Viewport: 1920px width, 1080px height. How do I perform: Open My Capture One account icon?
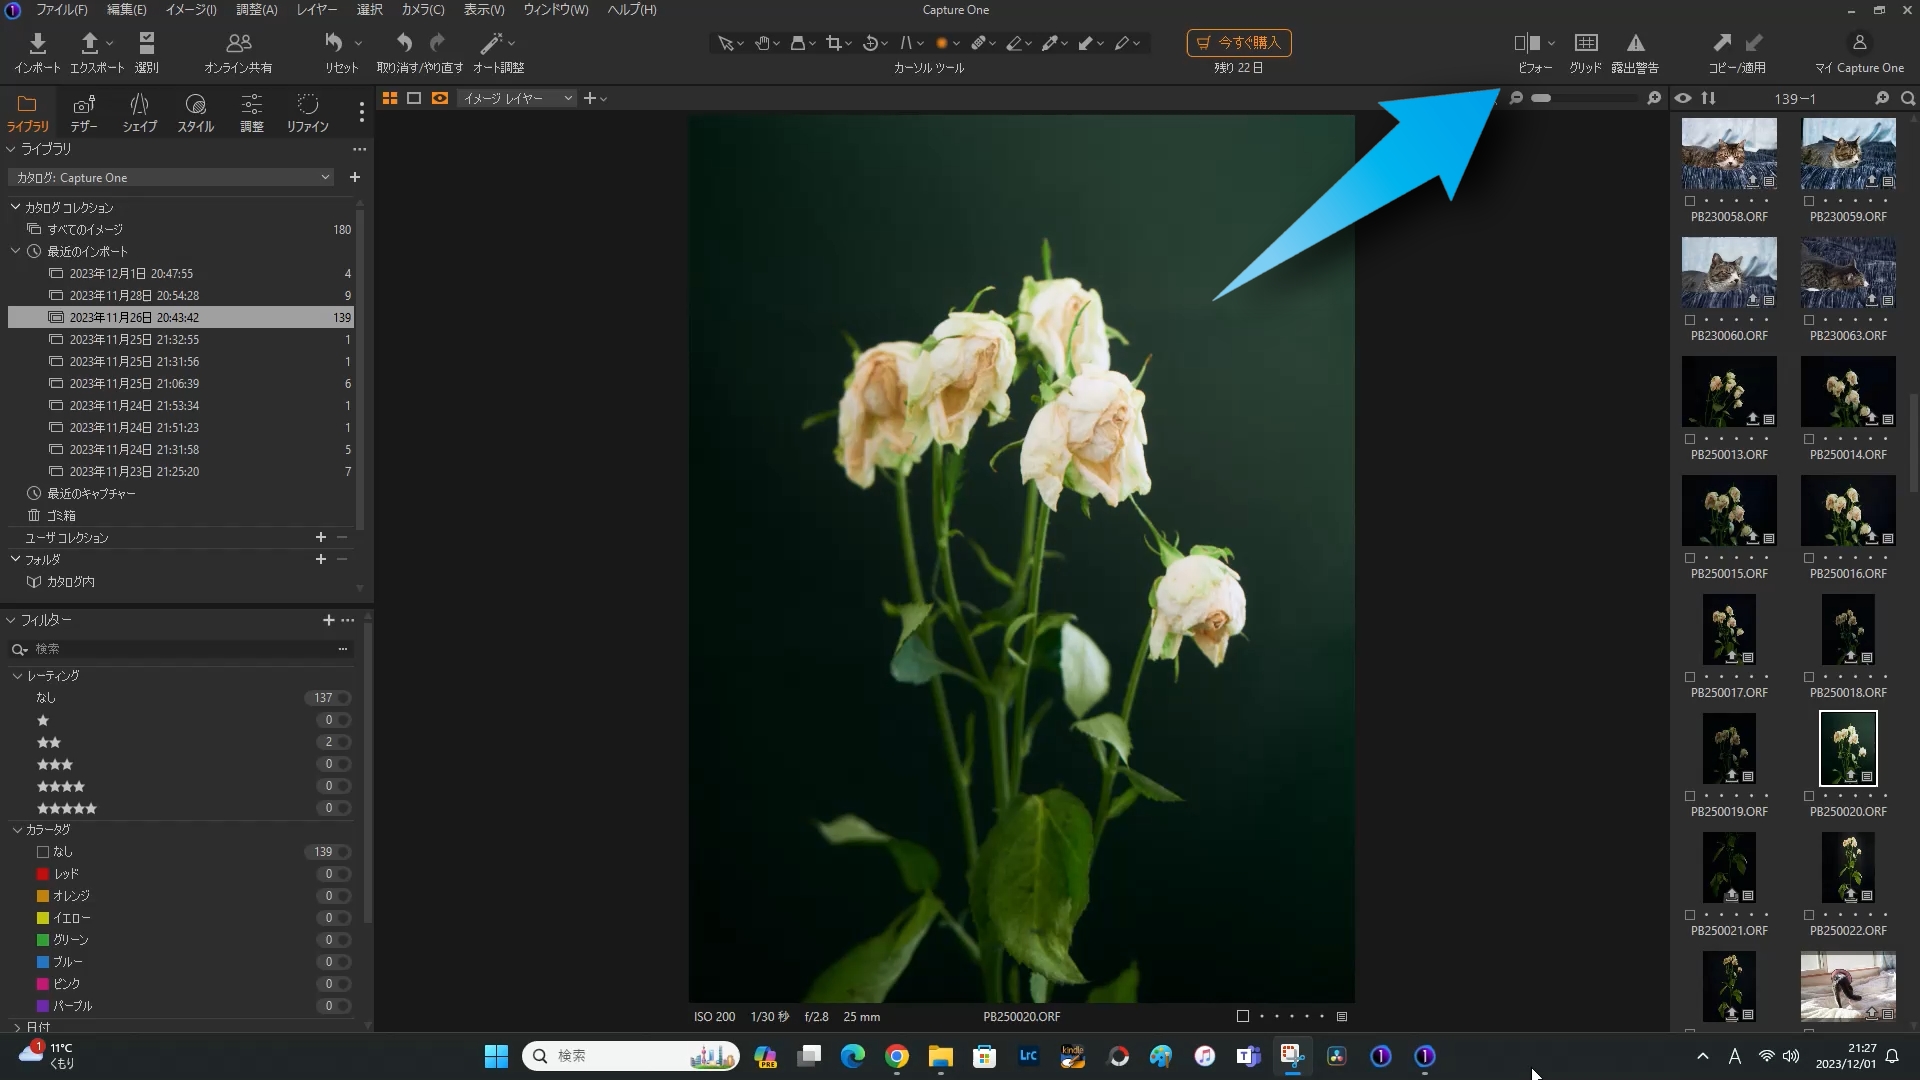point(1859,43)
